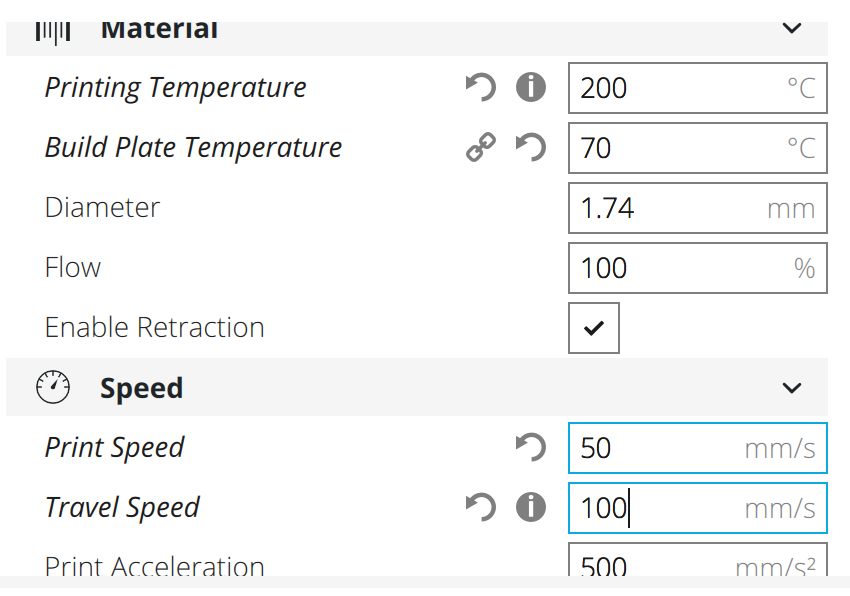Collapse the Speed section chevron

[792, 388]
